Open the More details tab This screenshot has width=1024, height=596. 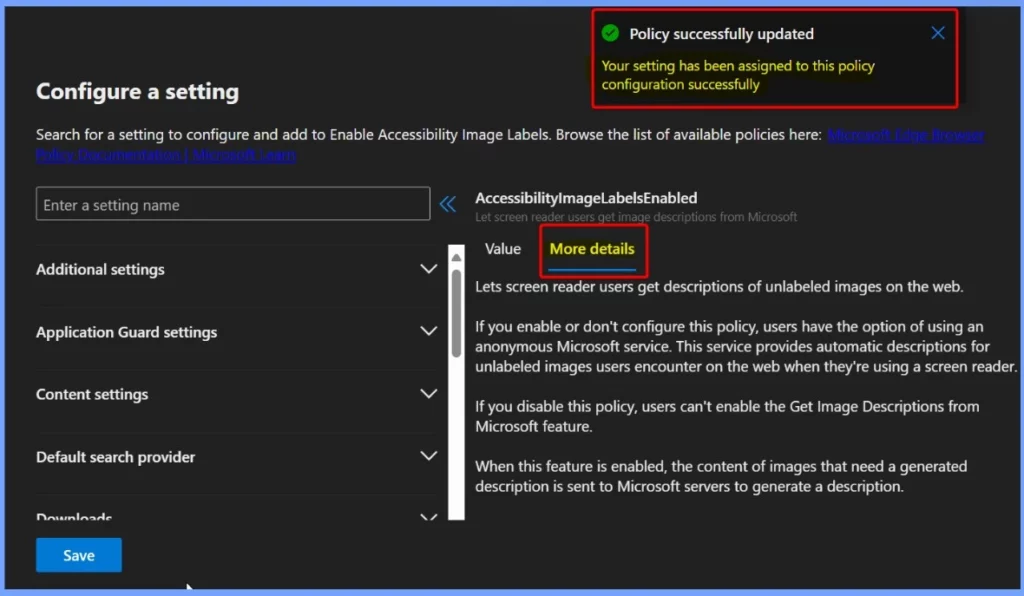click(x=592, y=249)
